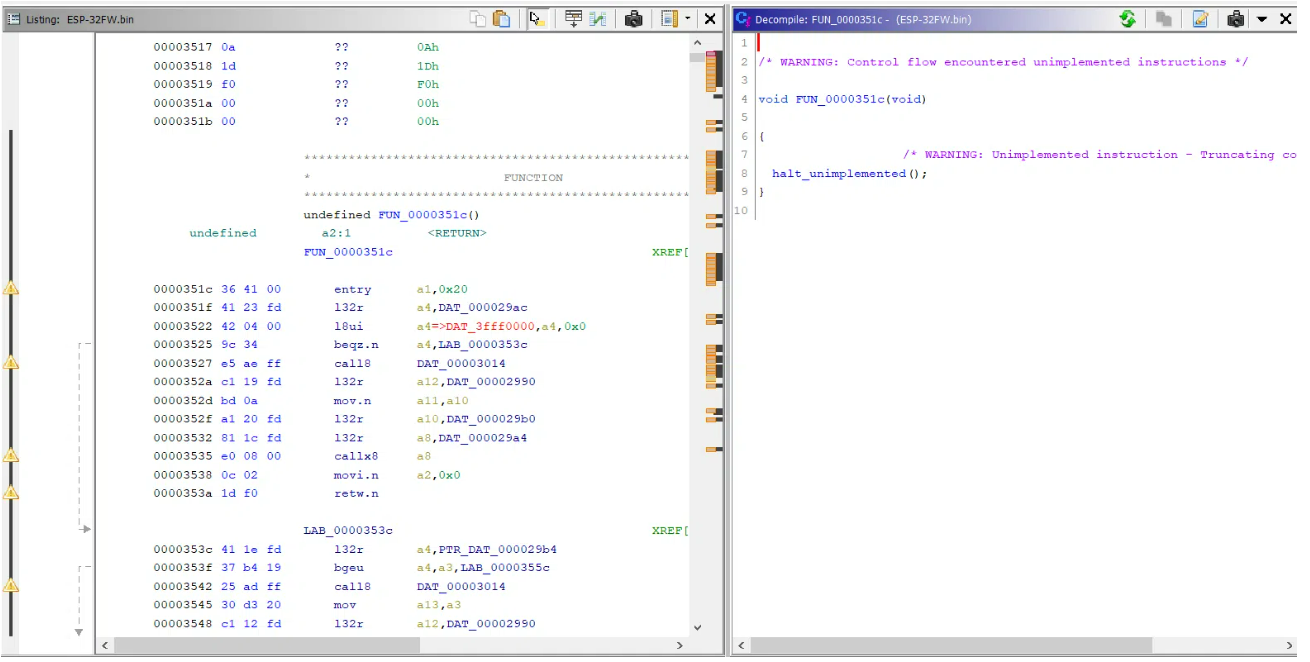Select the Listing: ESP-32FW.bin title tab
Image resolution: width=1310 pixels, height=662 pixels.
pos(70,17)
